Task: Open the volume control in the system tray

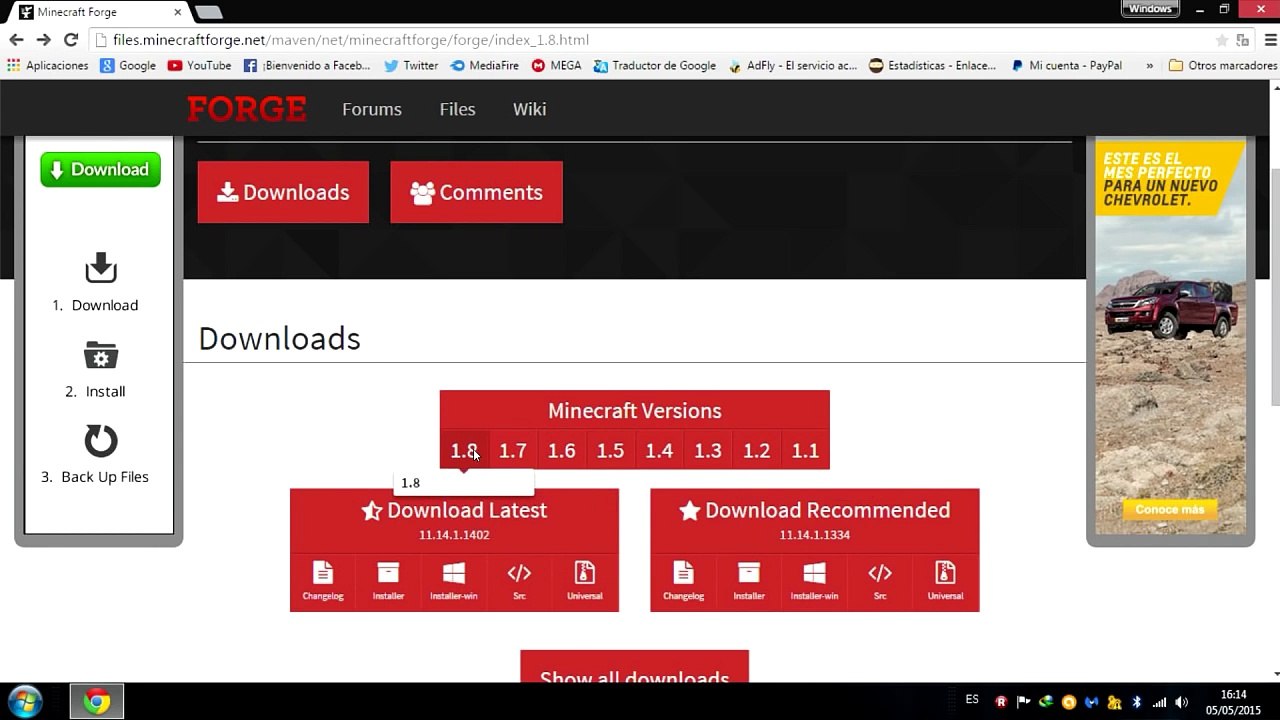Action: point(1182,702)
